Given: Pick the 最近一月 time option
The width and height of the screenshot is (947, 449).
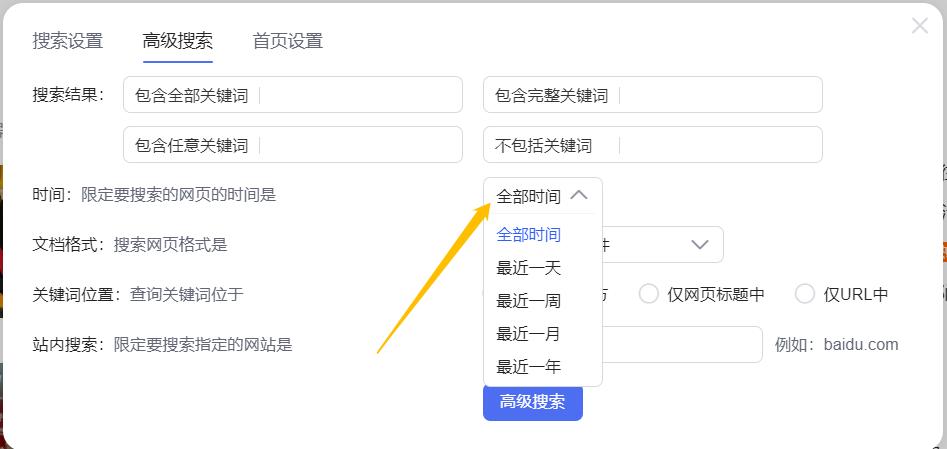Looking at the screenshot, I should (529, 334).
